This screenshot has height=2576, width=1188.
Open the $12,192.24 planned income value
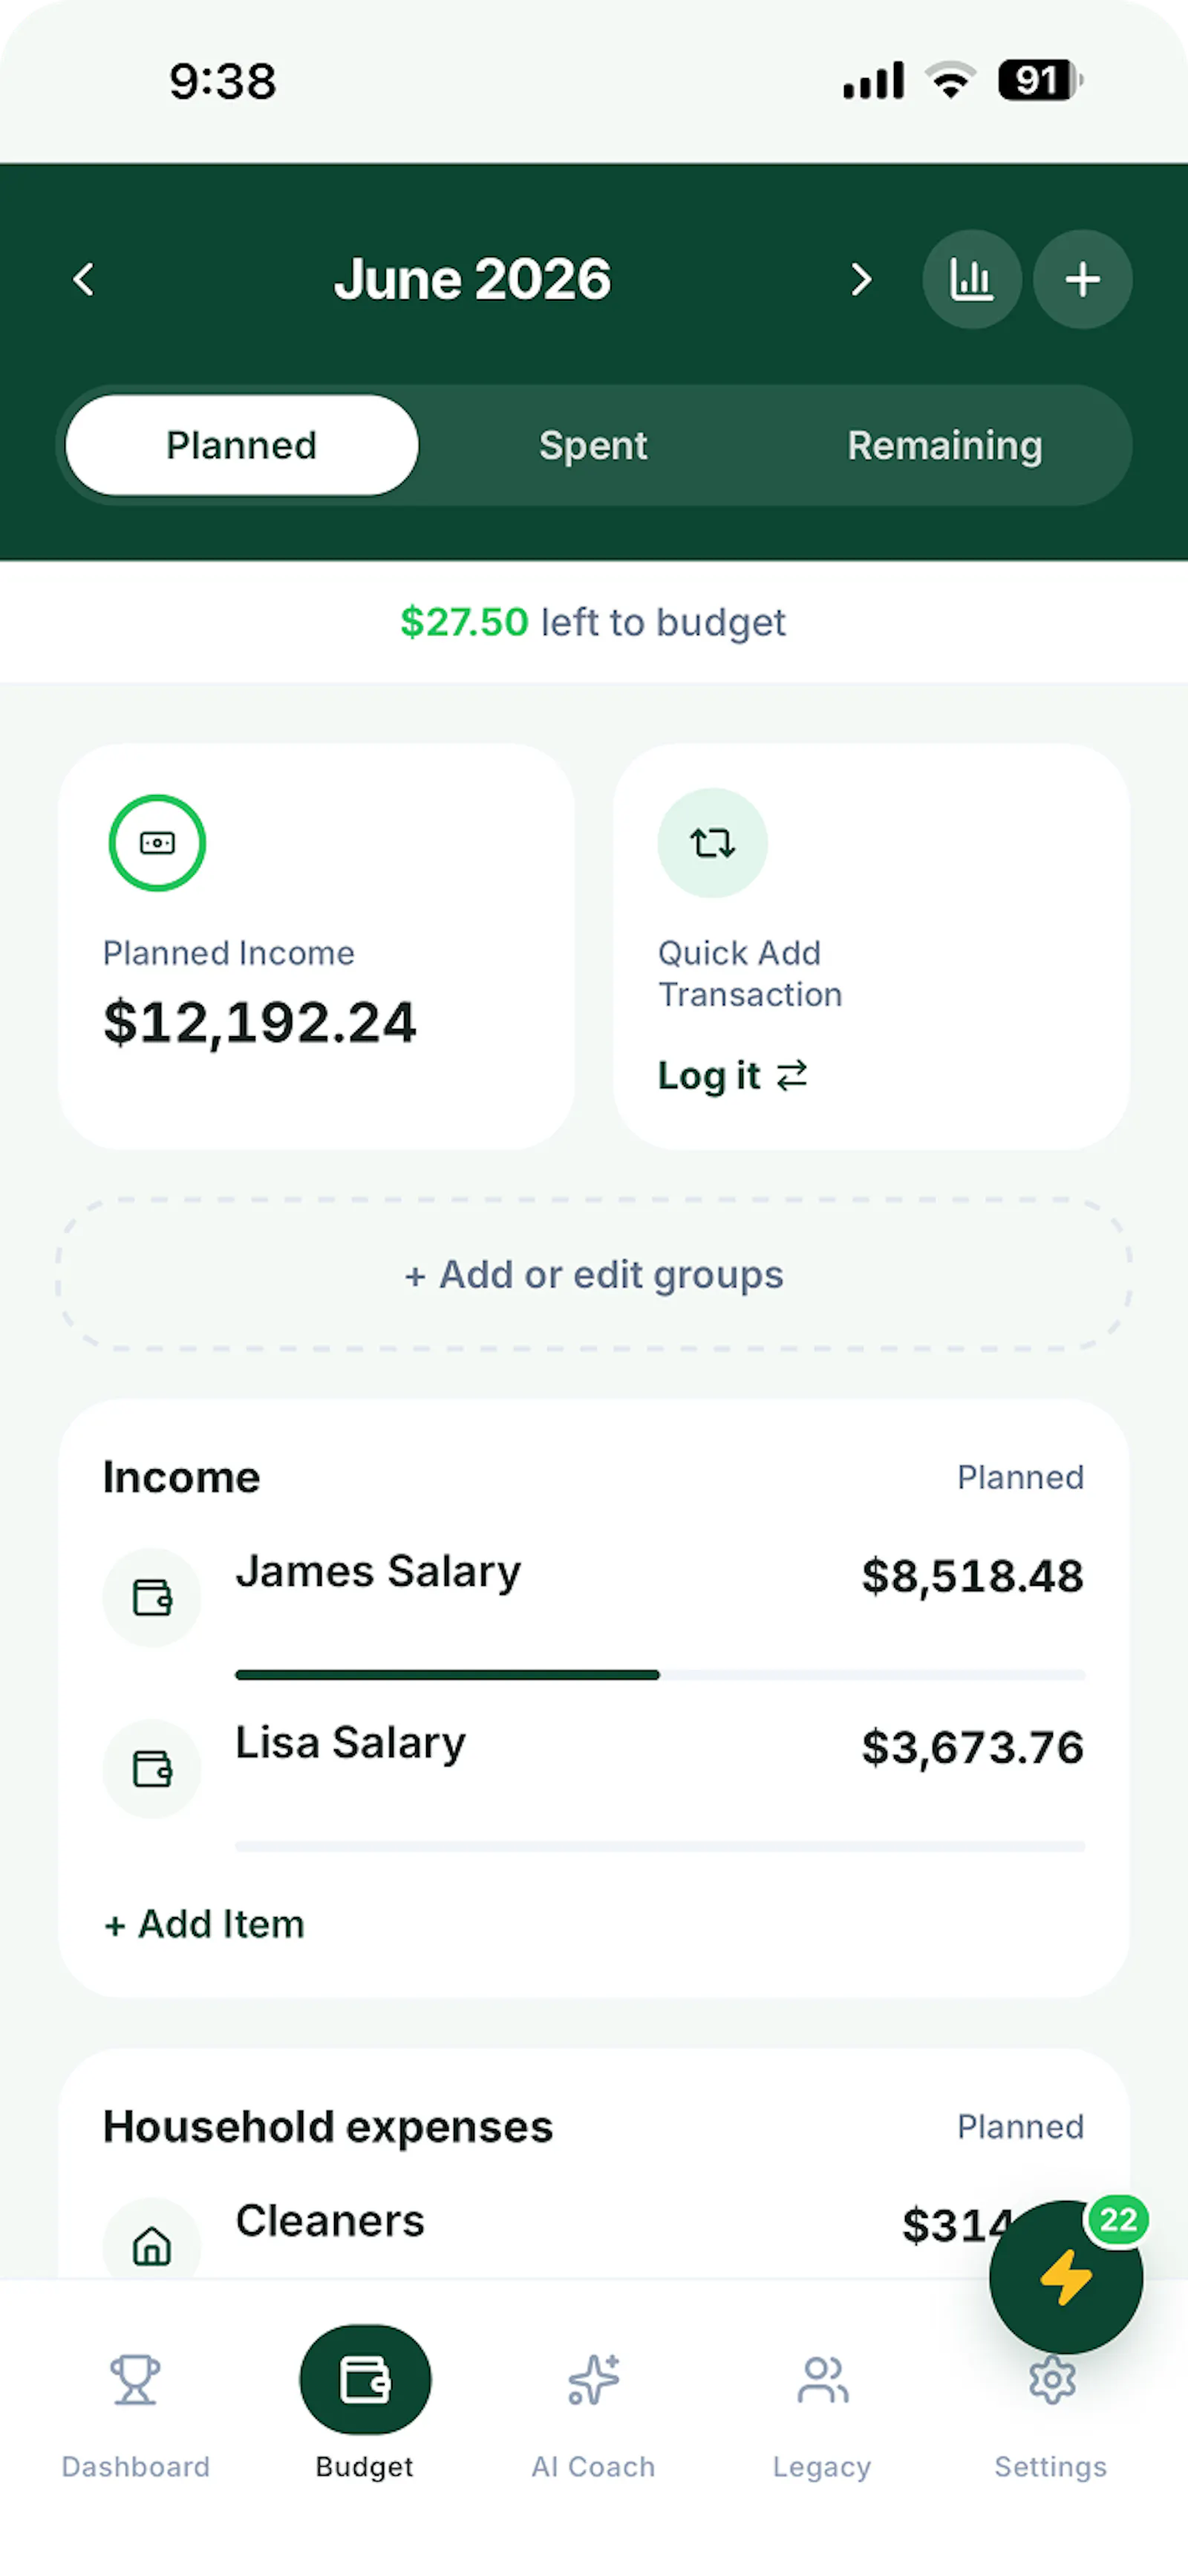(x=260, y=1022)
